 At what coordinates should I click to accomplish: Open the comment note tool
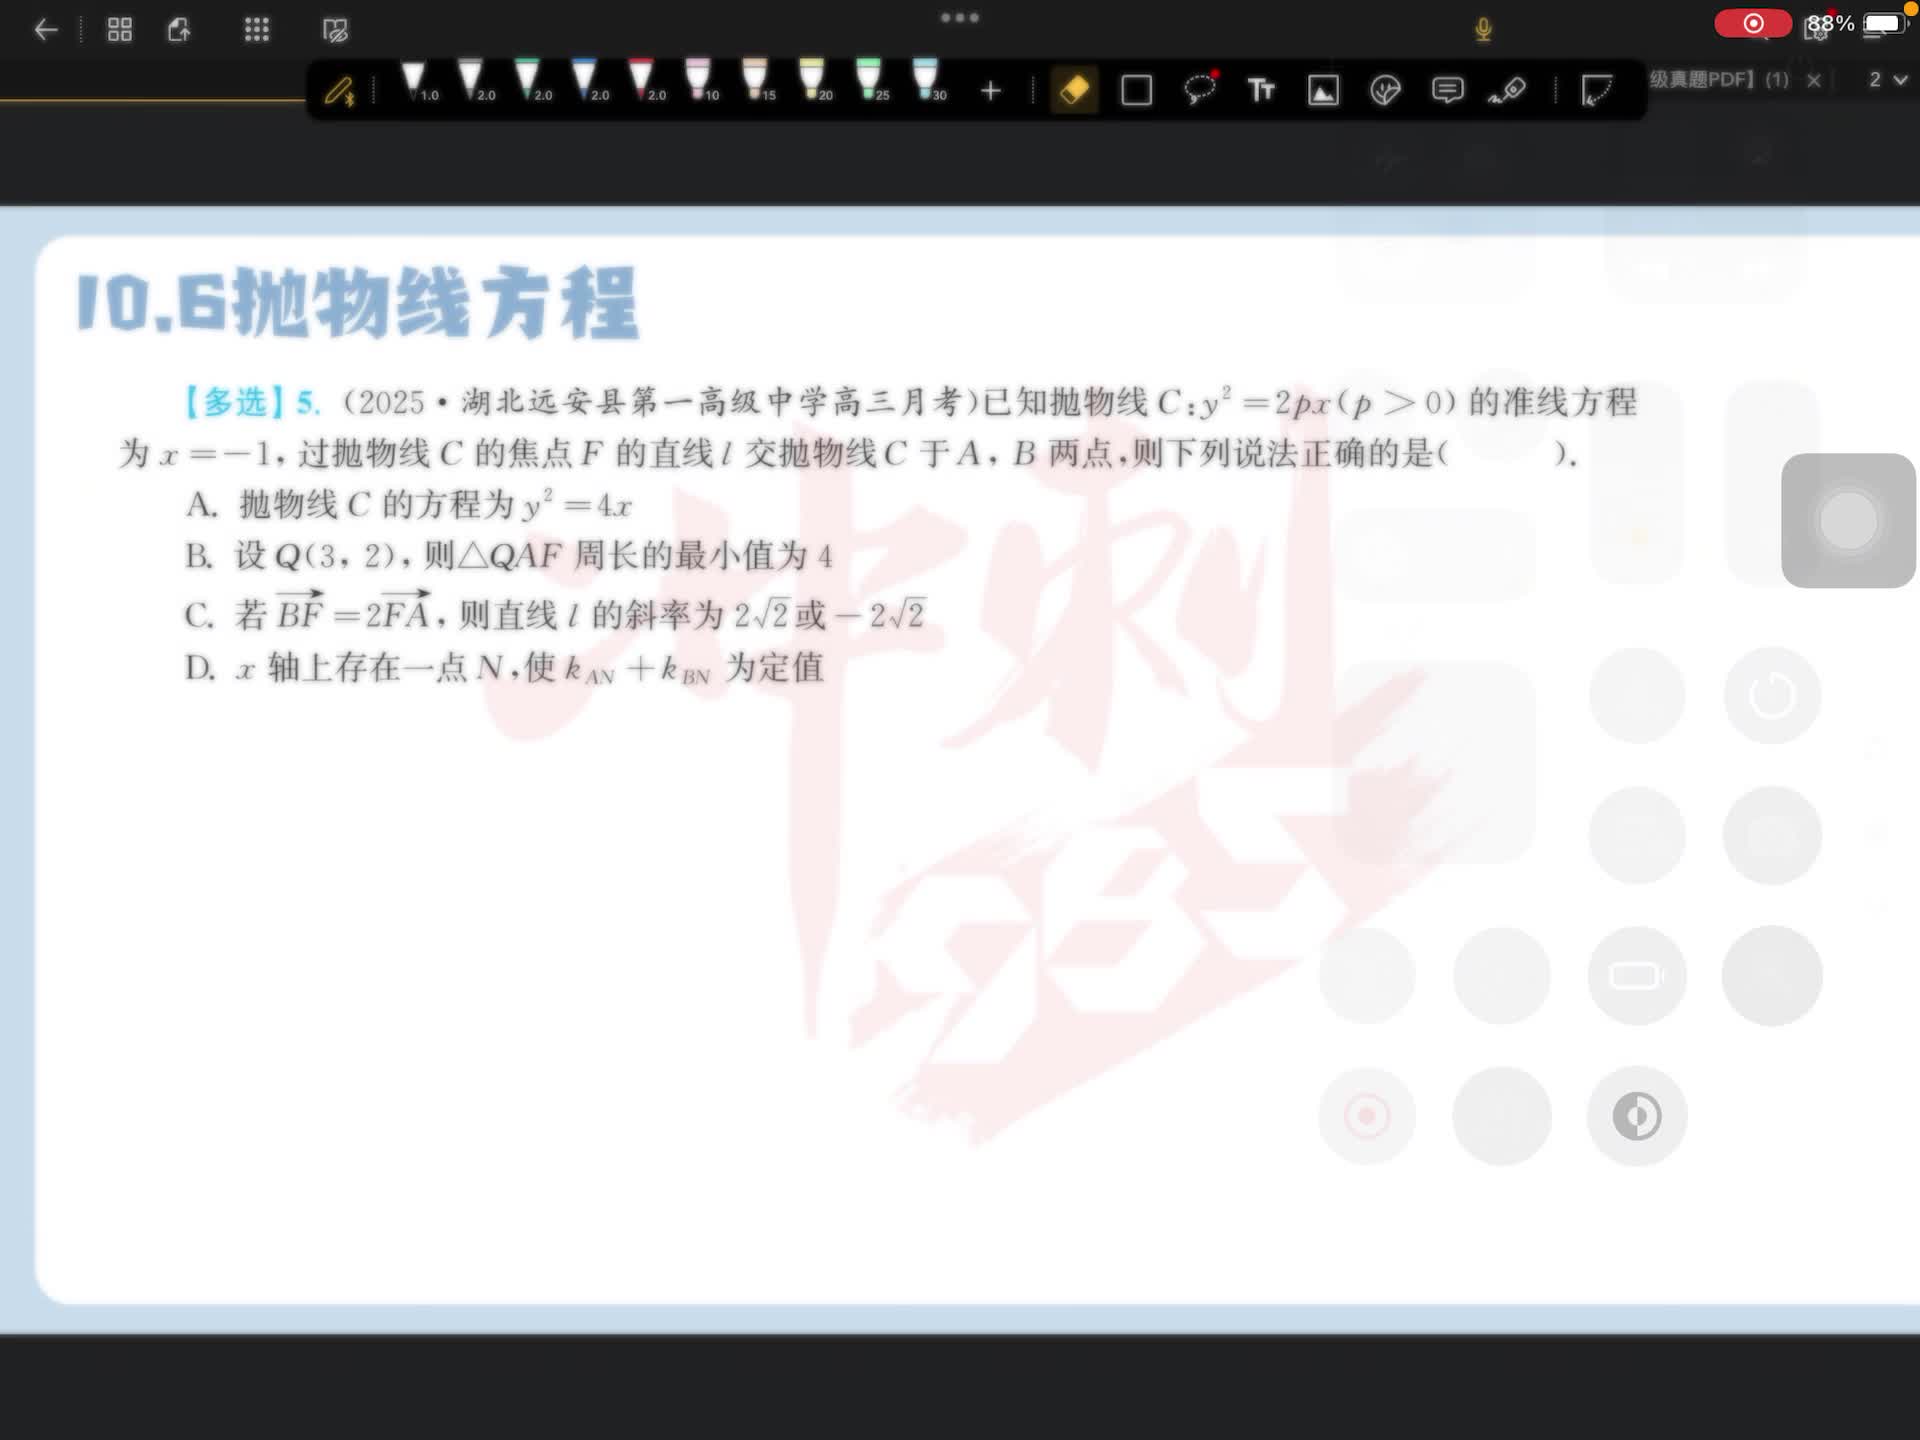click(1447, 91)
